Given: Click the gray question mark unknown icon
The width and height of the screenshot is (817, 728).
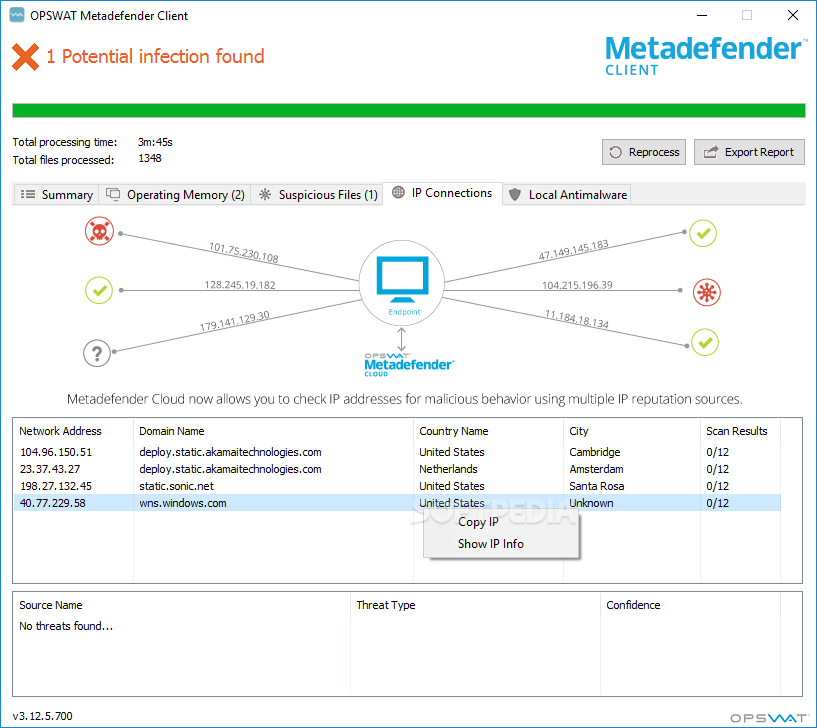Looking at the screenshot, I should coord(97,353).
